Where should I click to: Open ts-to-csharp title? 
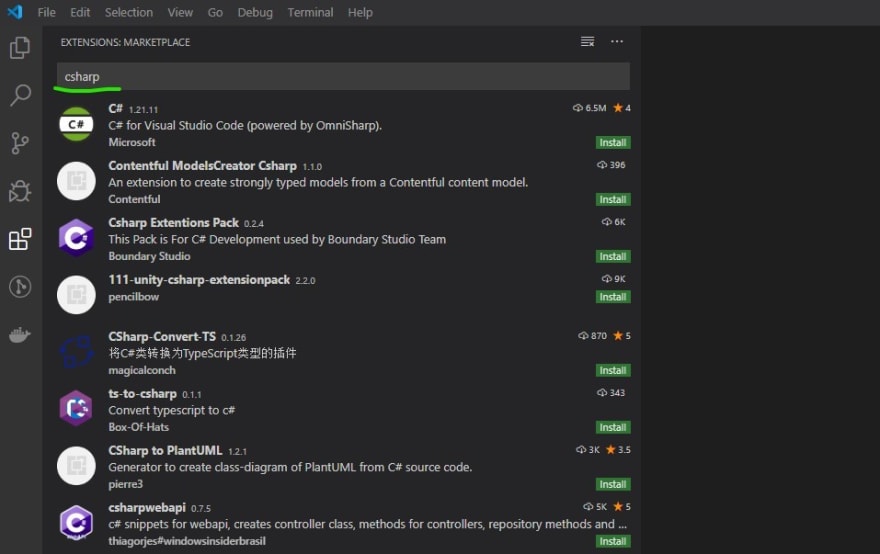pos(143,393)
